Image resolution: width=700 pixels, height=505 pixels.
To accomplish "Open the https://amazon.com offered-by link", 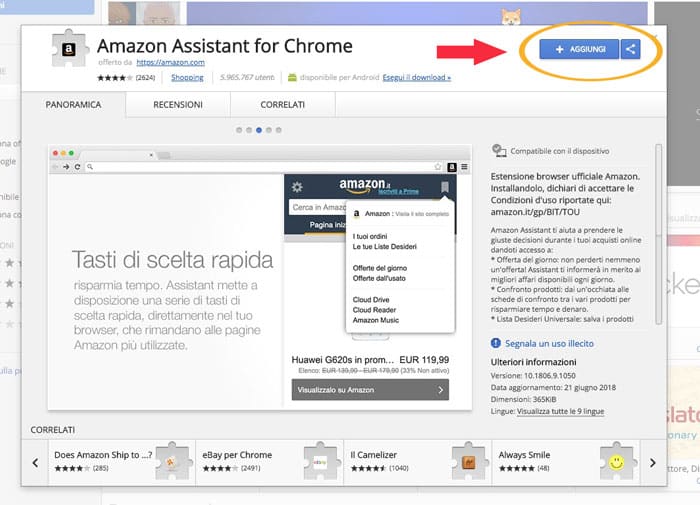I will (171, 63).
